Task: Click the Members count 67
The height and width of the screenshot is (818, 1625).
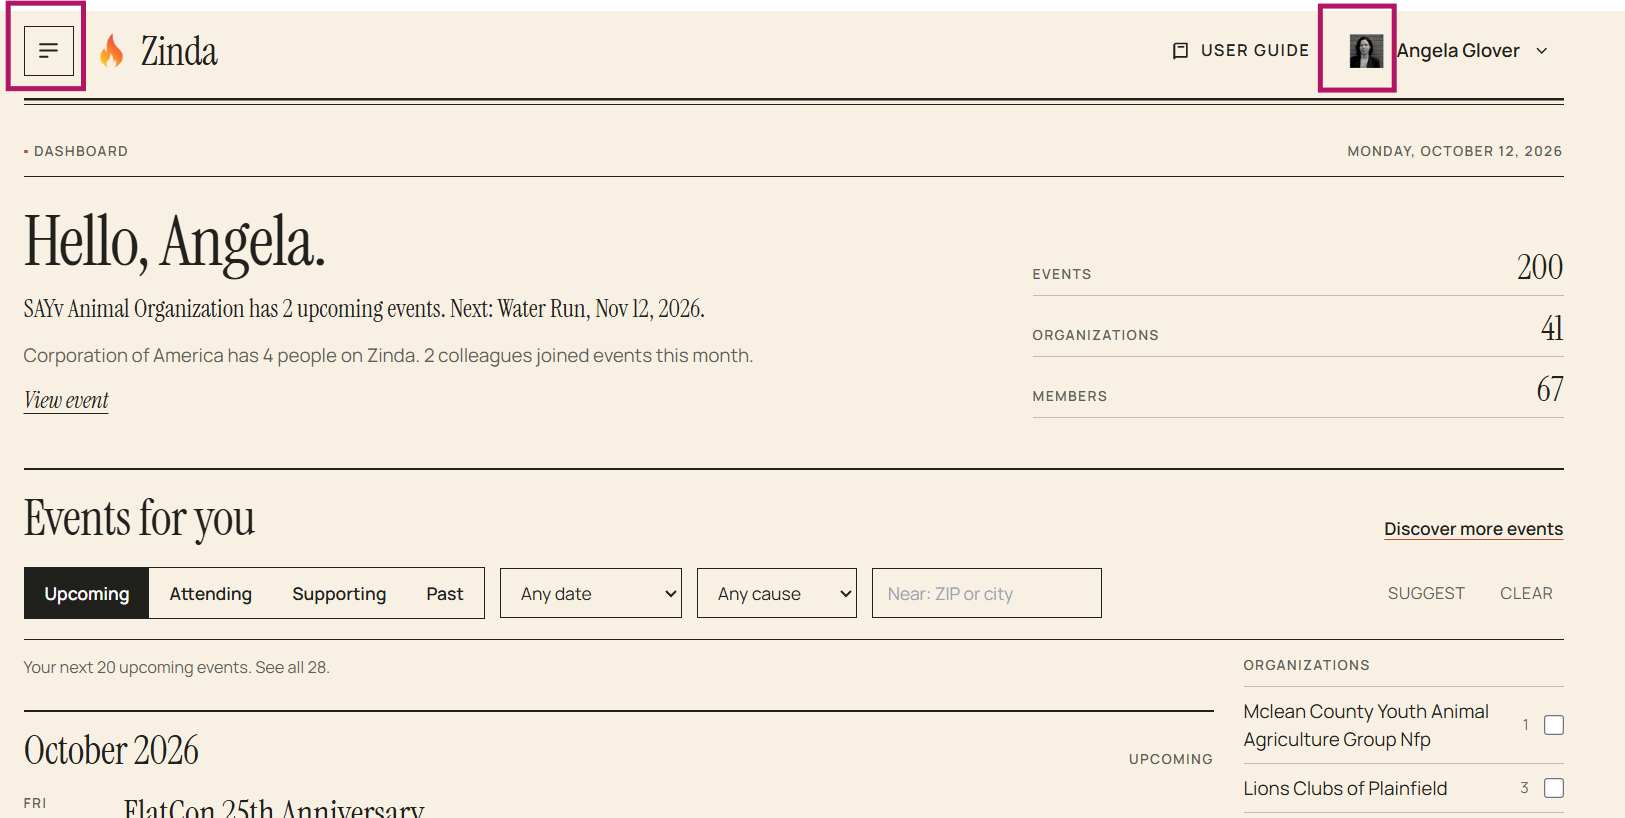Action: (1550, 389)
